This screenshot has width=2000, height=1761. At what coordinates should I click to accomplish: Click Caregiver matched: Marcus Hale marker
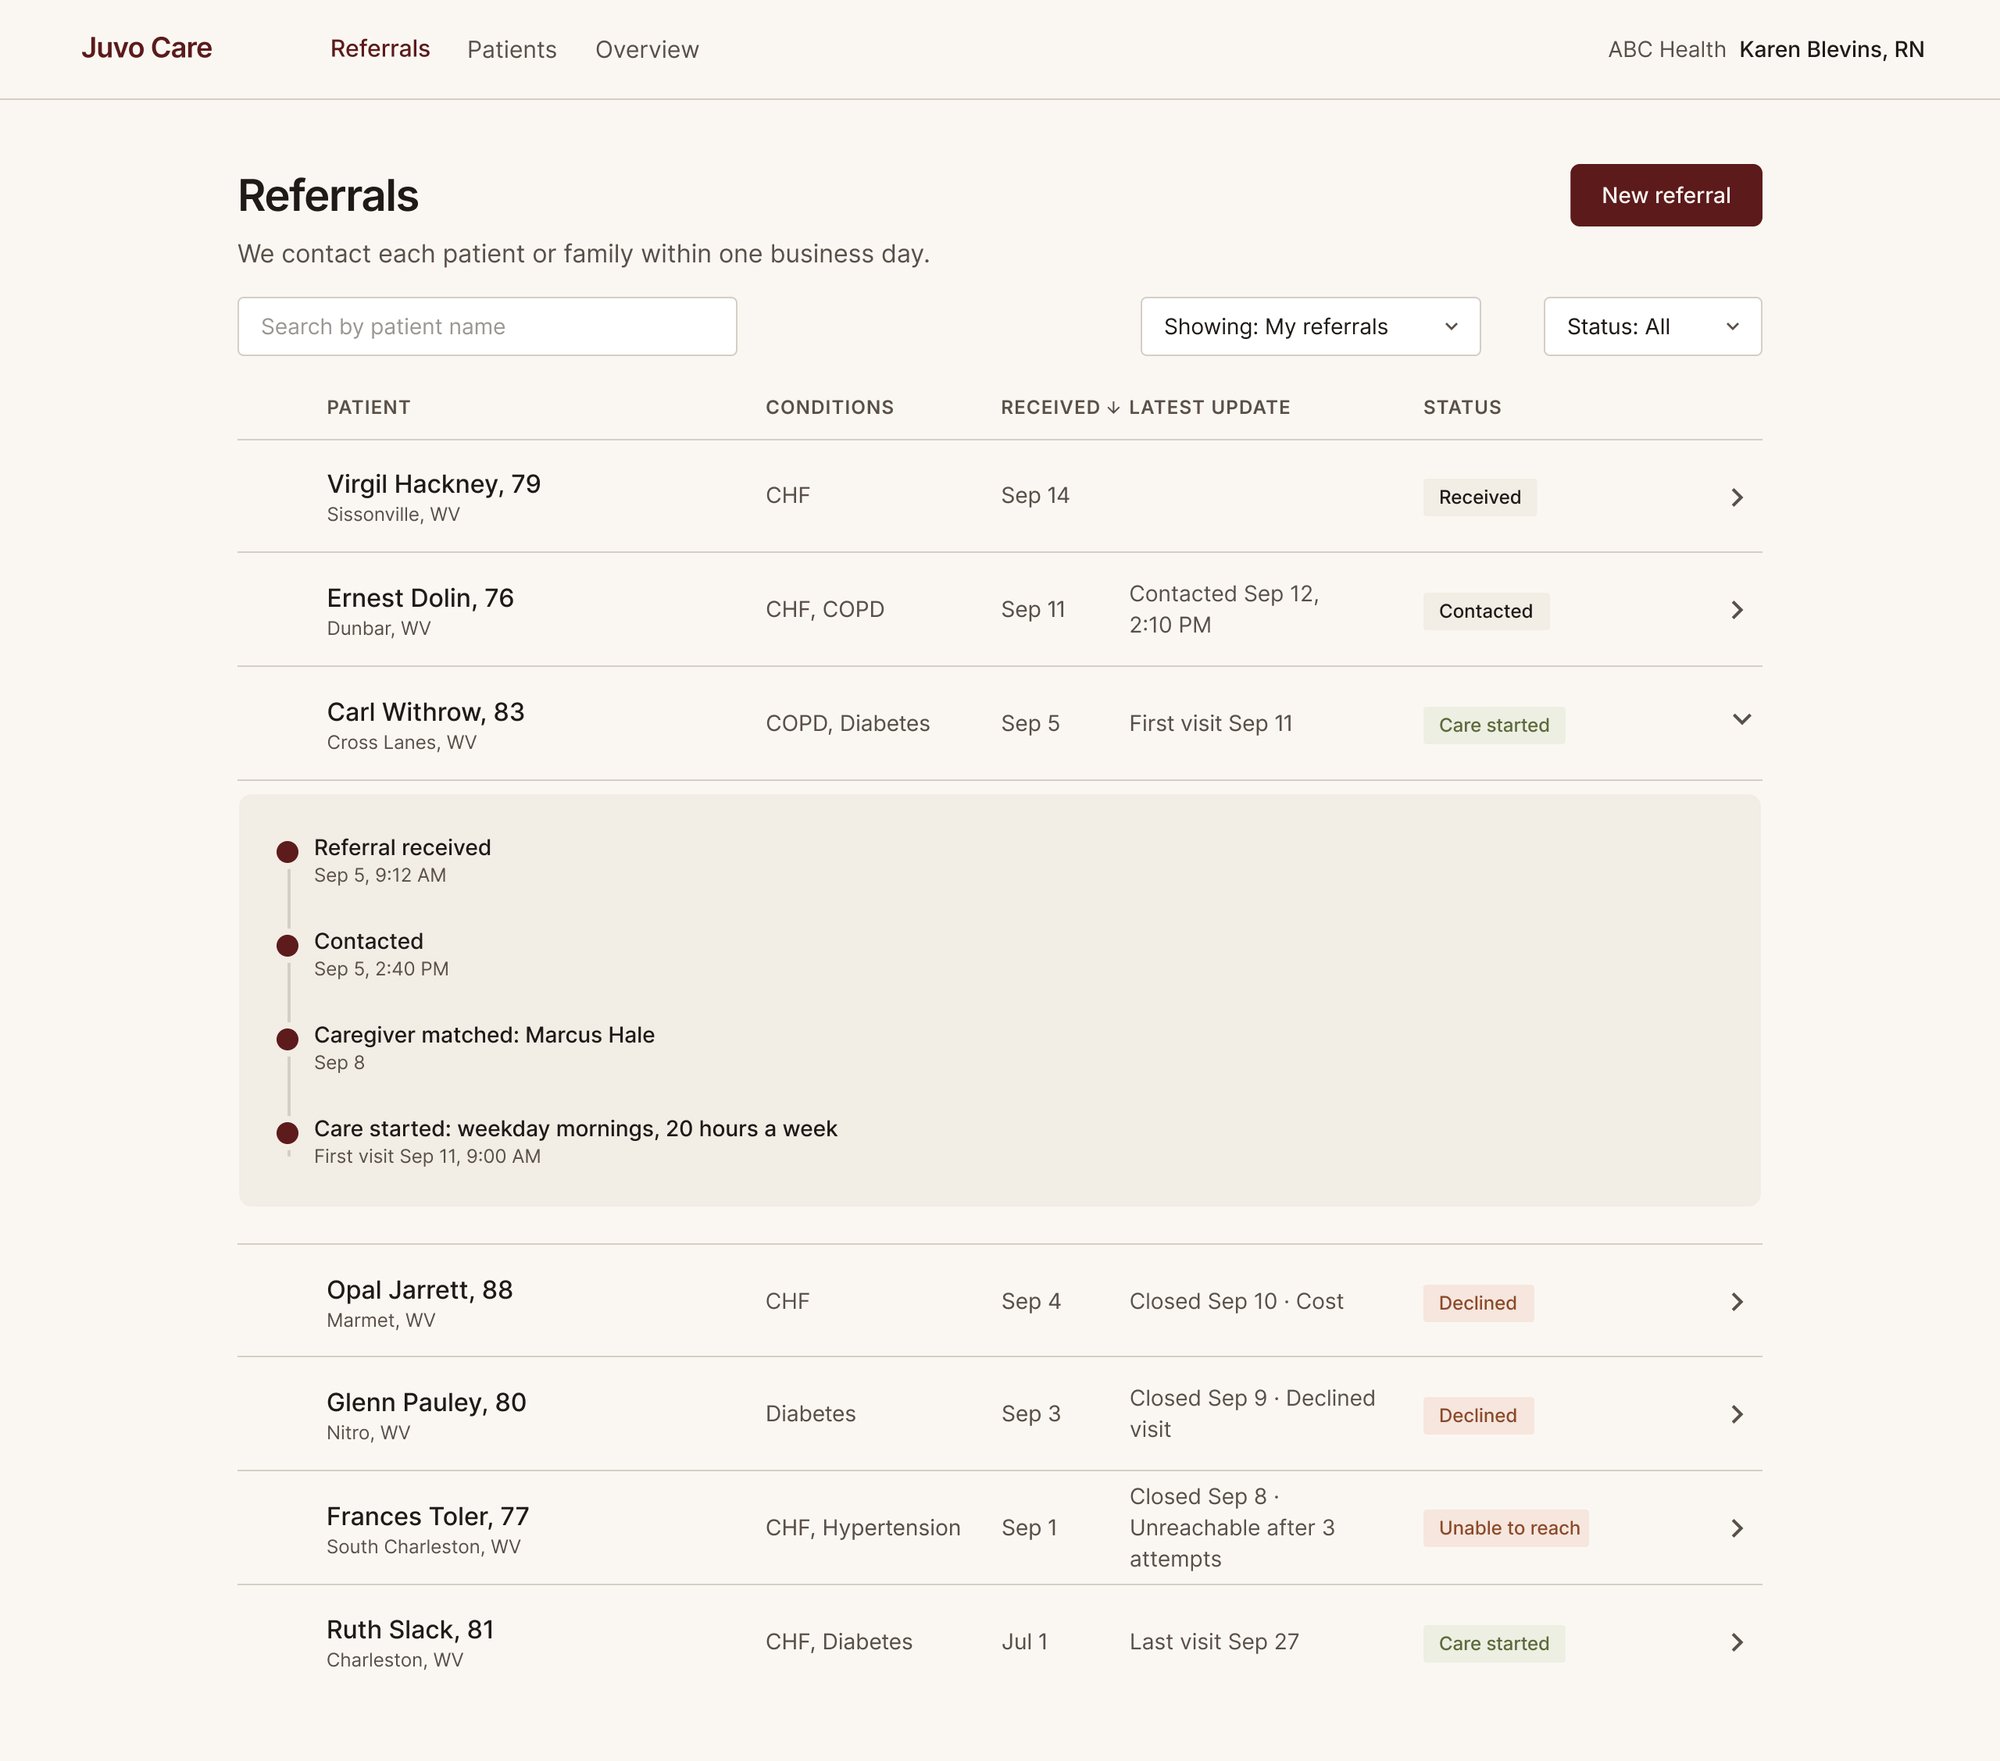point(287,1039)
